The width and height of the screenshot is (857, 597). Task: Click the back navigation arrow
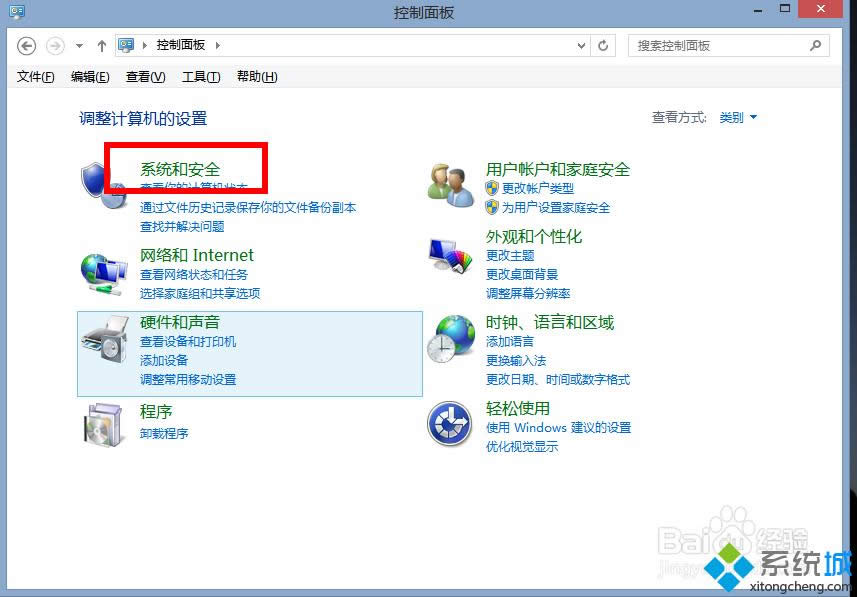coord(27,45)
